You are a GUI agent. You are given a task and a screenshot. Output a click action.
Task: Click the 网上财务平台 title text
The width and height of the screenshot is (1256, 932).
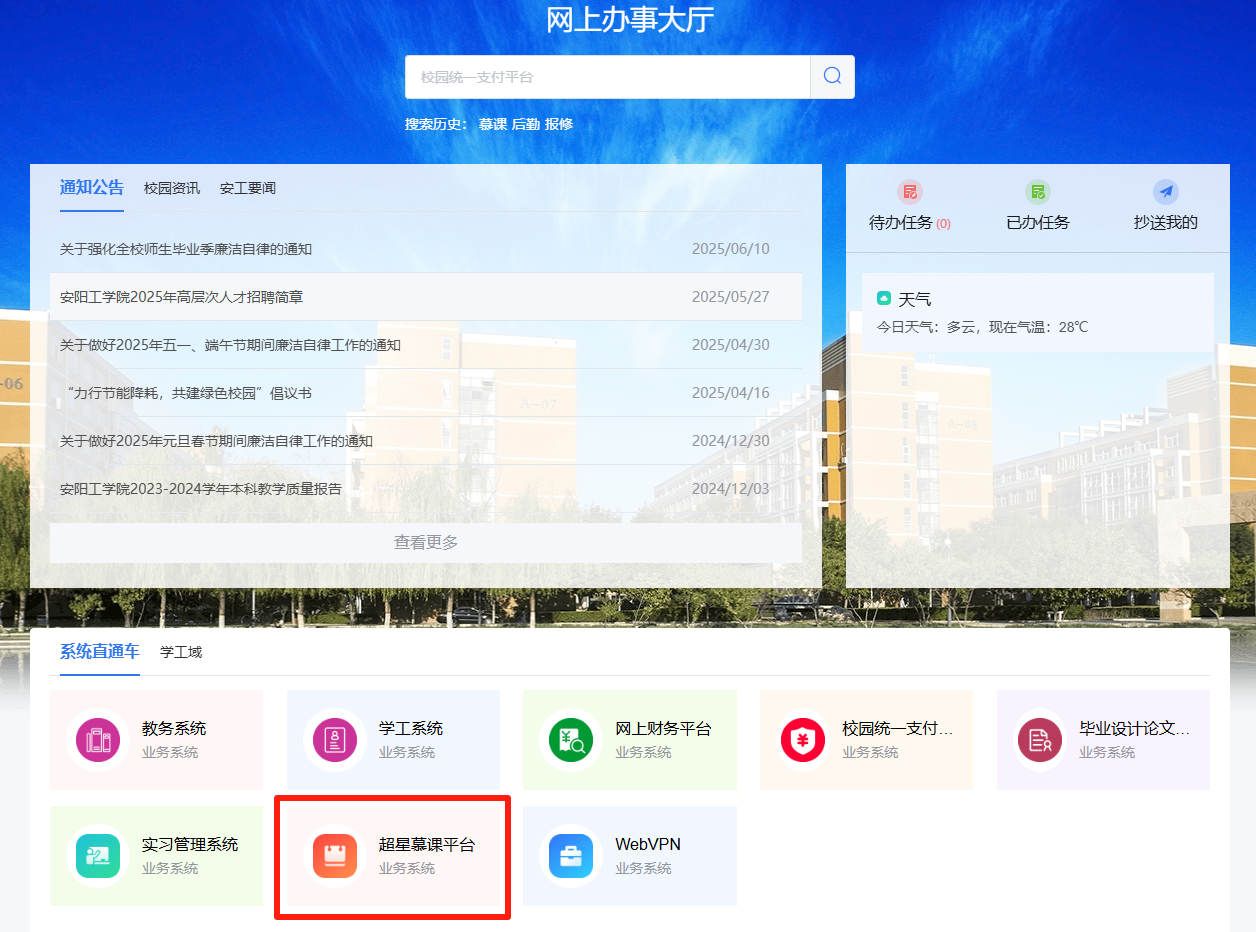tap(663, 729)
